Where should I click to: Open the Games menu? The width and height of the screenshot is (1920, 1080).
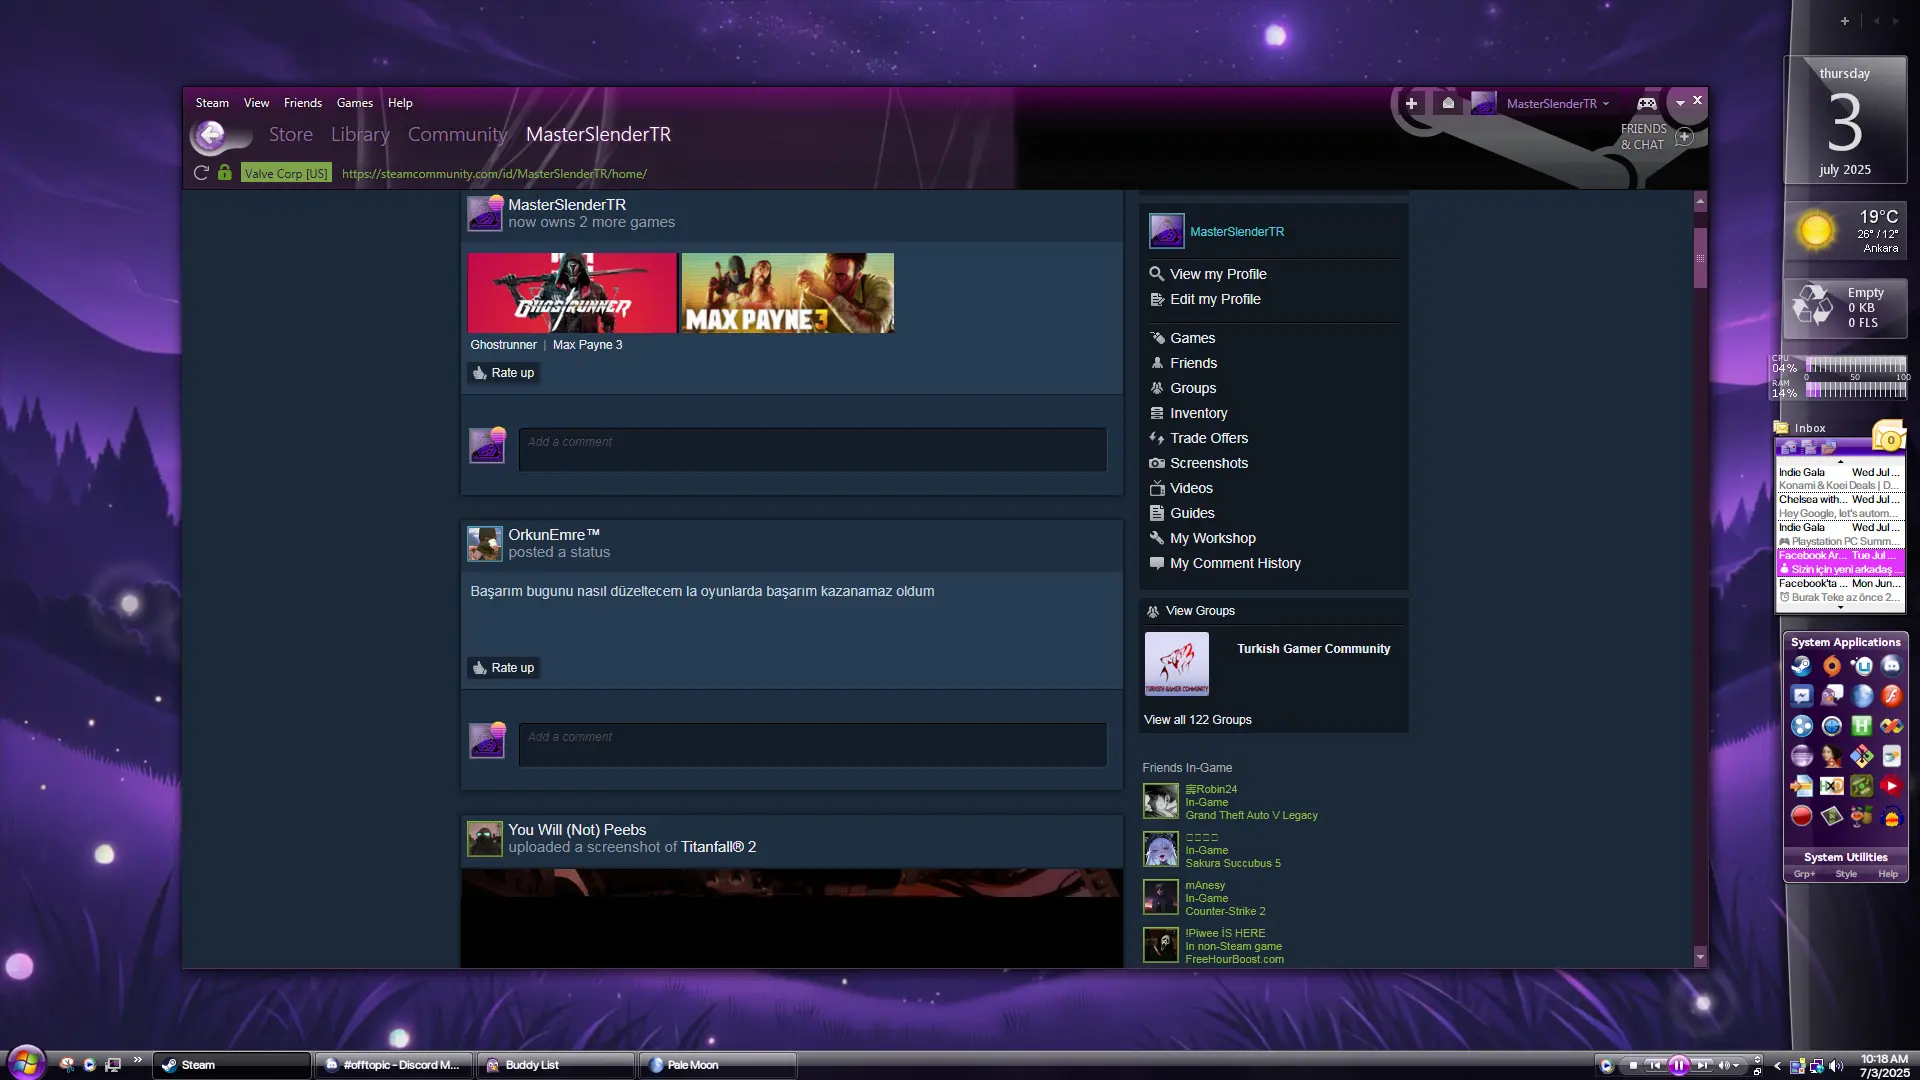coord(355,103)
